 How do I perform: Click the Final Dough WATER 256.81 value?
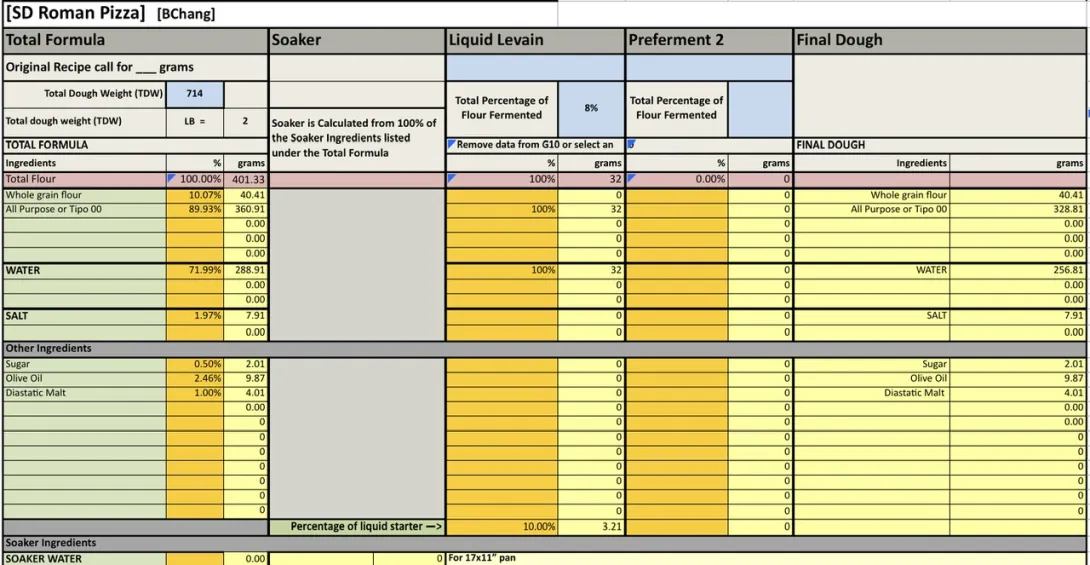(1018, 270)
